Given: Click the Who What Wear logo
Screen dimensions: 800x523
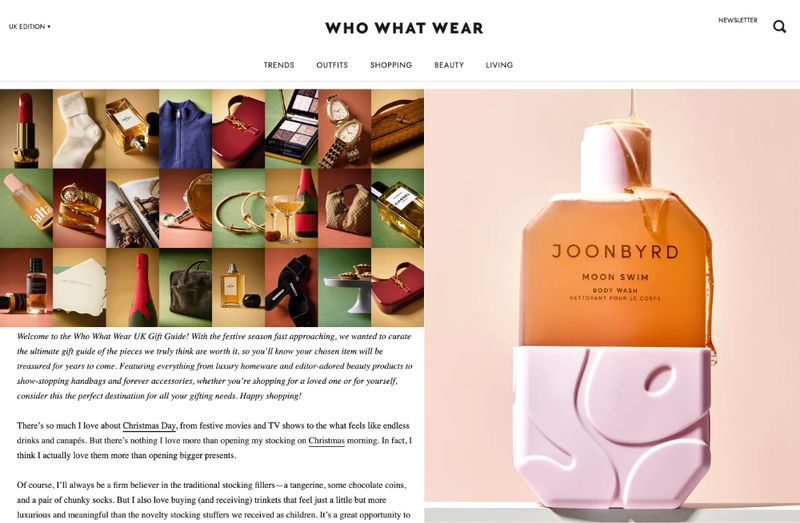Looking at the screenshot, I should coord(404,28).
